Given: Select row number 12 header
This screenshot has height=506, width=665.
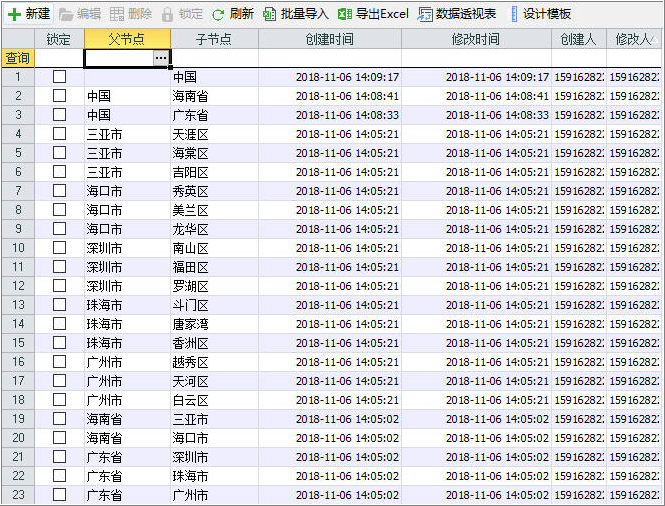Looking at the screenshot, I should pyautogui.click(x=18, y=285).
